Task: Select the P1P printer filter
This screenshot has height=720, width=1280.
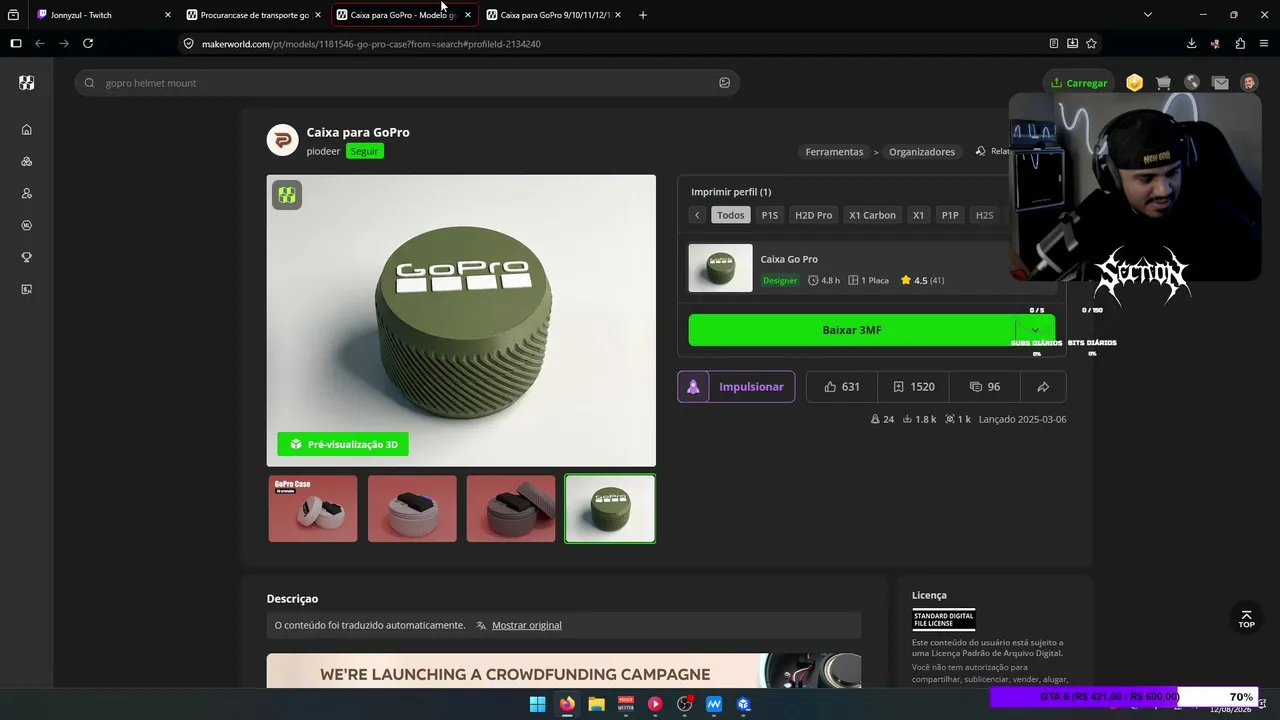Action: coord(950,215)
